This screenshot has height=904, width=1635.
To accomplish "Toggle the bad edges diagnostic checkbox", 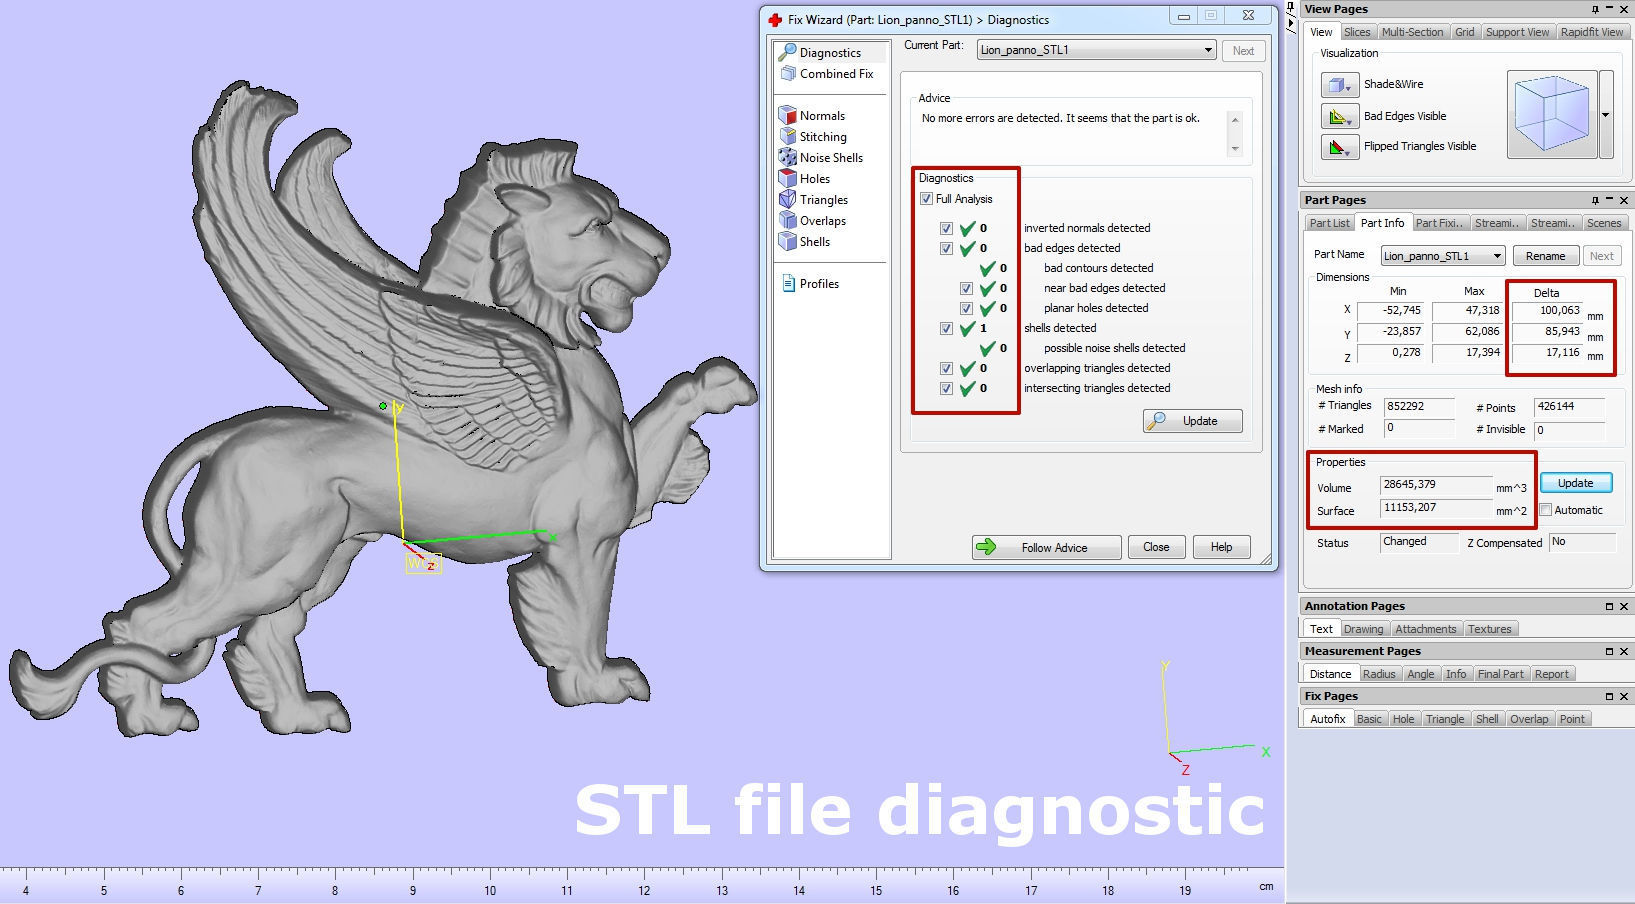I will coord(946,248).
